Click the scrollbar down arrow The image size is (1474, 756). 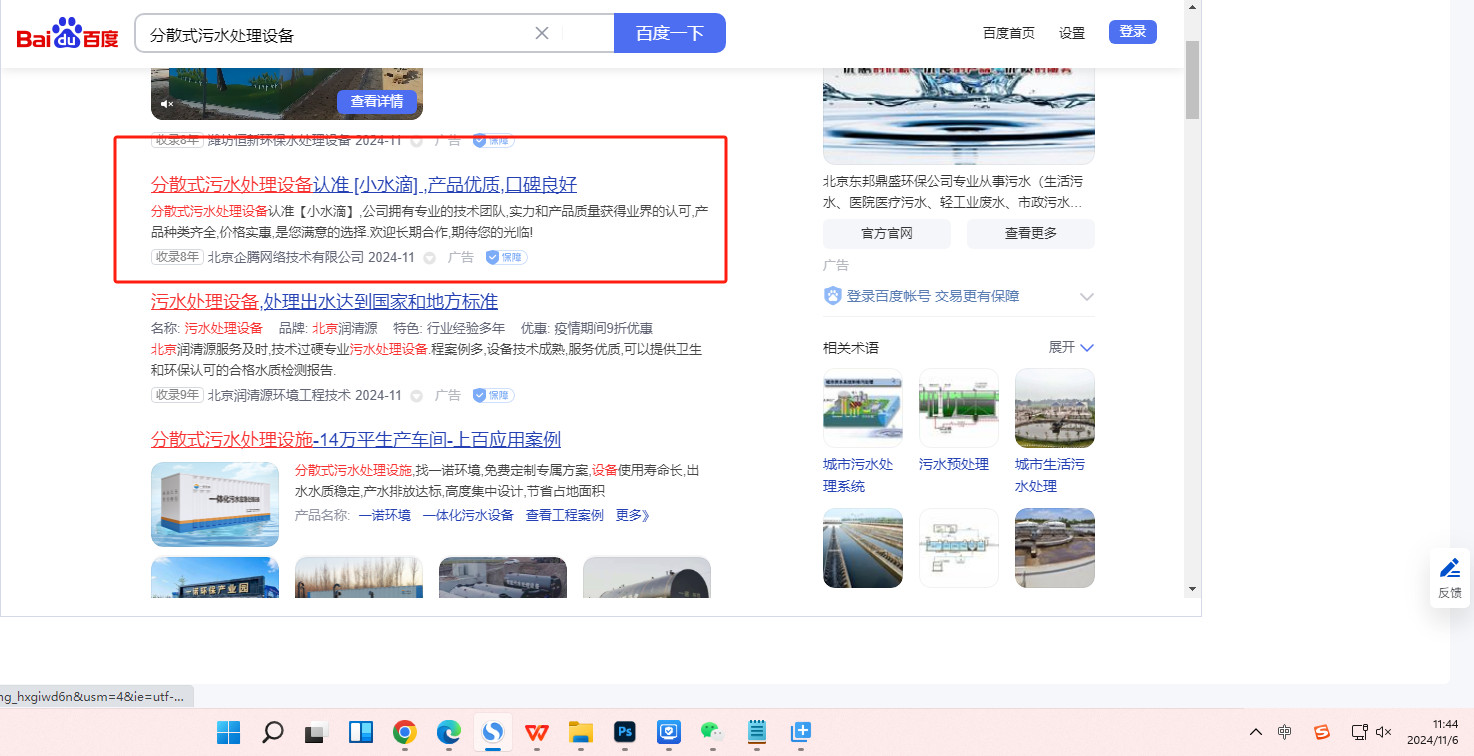(1192, 589)
